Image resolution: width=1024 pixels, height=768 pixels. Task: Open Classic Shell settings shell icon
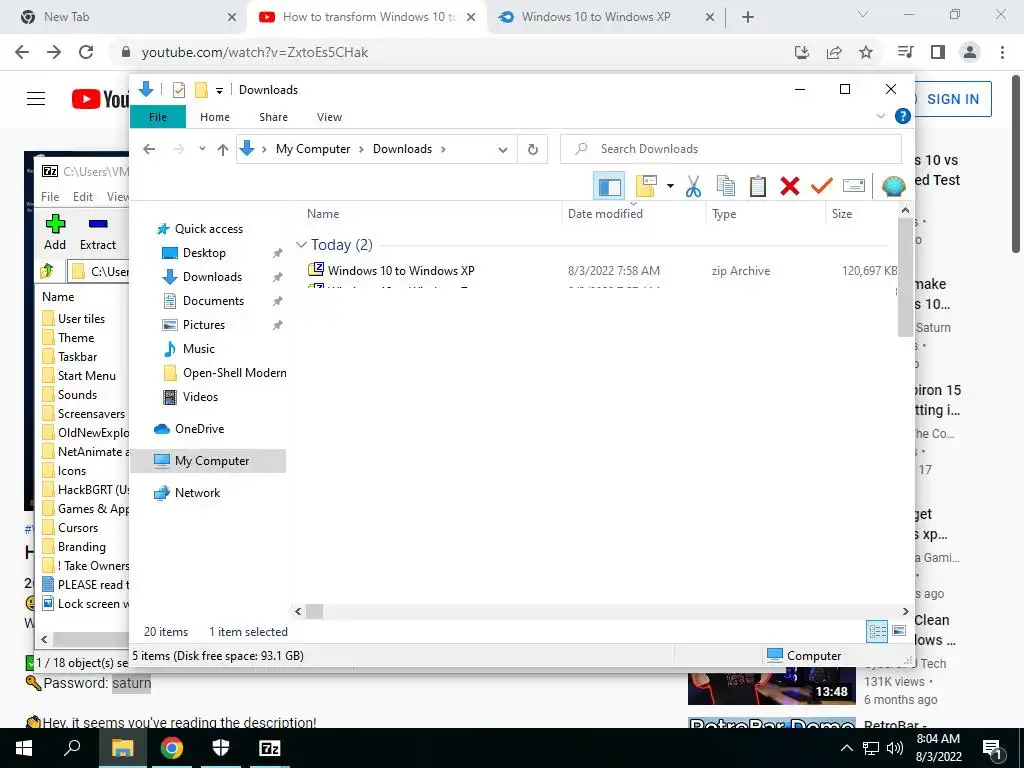click(x=893, y=187)
